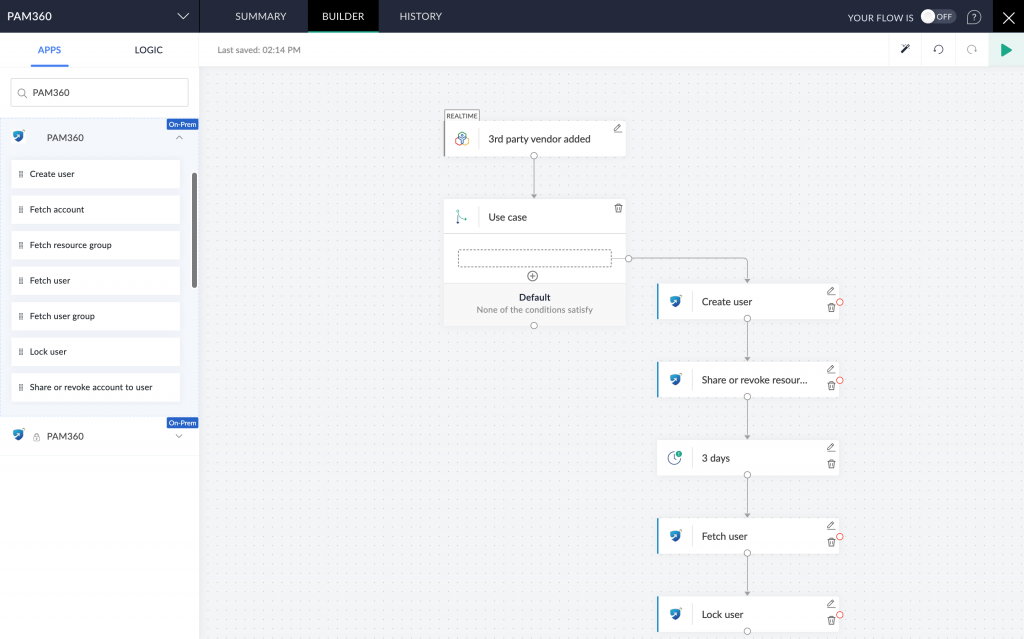The width and height of the screenshot is (1024, 639).
Task: Toggle the flow ON/OFF switch
Action: pos(937,17)
